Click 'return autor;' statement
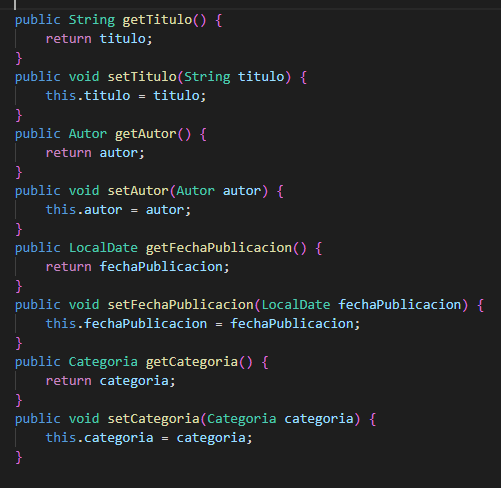 point(95,153)
